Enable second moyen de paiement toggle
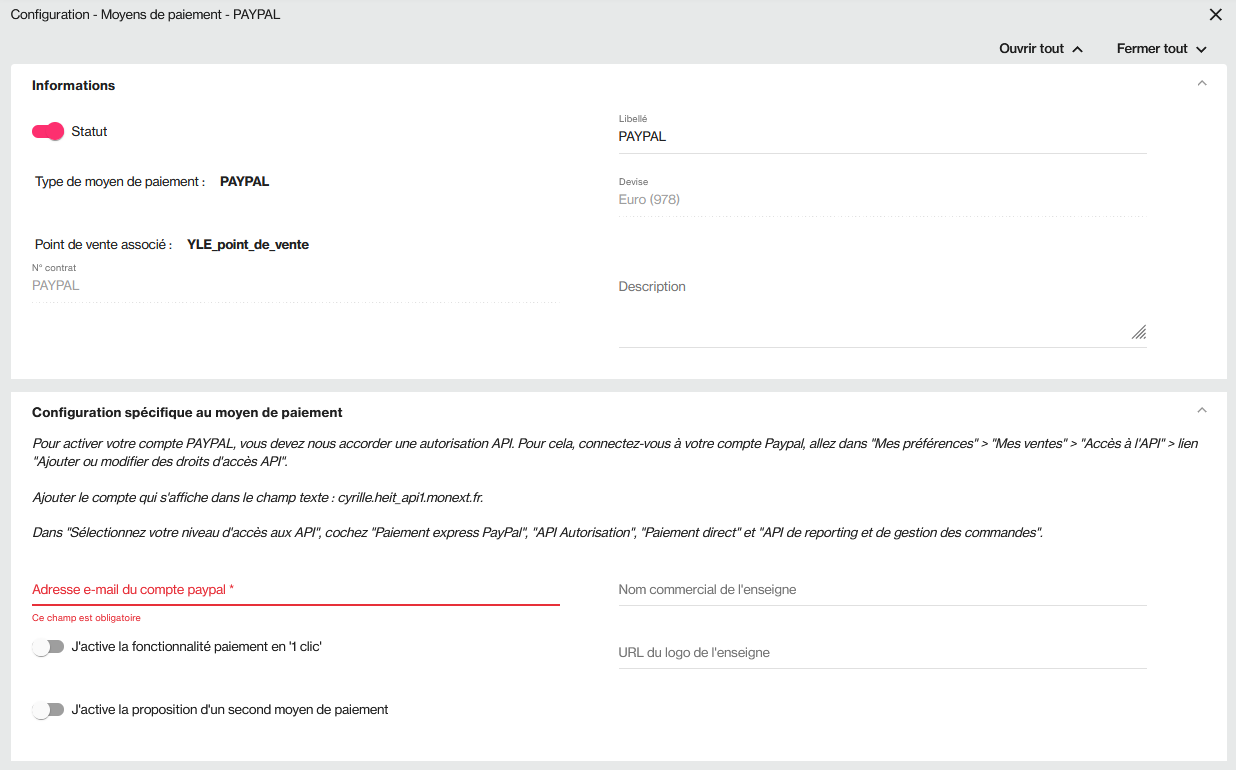Screen dimensions: 1236x770 (x=48, y=711)
